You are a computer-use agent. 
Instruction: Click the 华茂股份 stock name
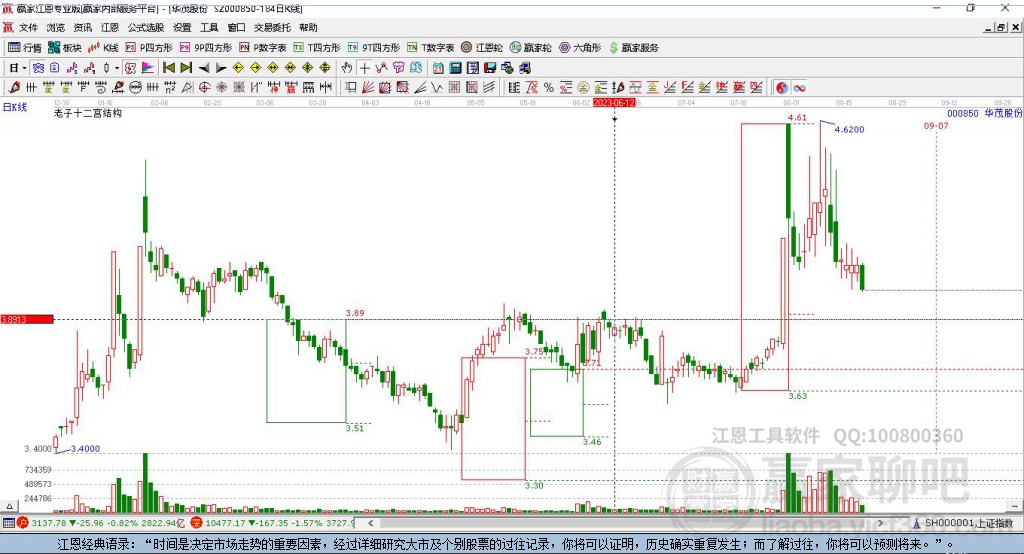click(x=1003, y=113)
